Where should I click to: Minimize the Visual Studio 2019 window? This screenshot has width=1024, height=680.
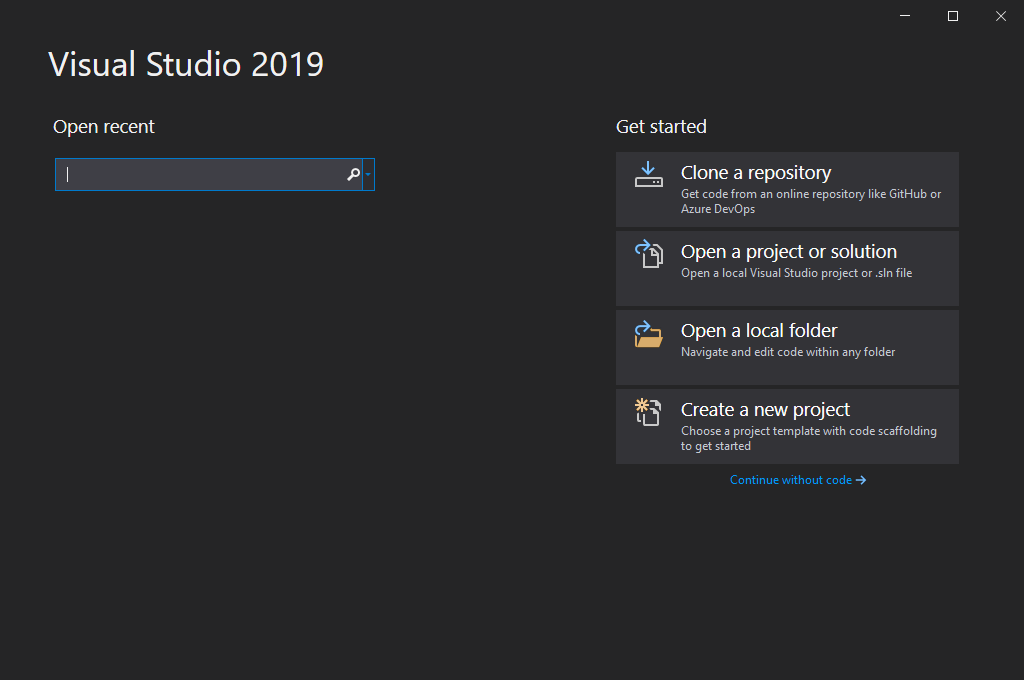(905, 16)
